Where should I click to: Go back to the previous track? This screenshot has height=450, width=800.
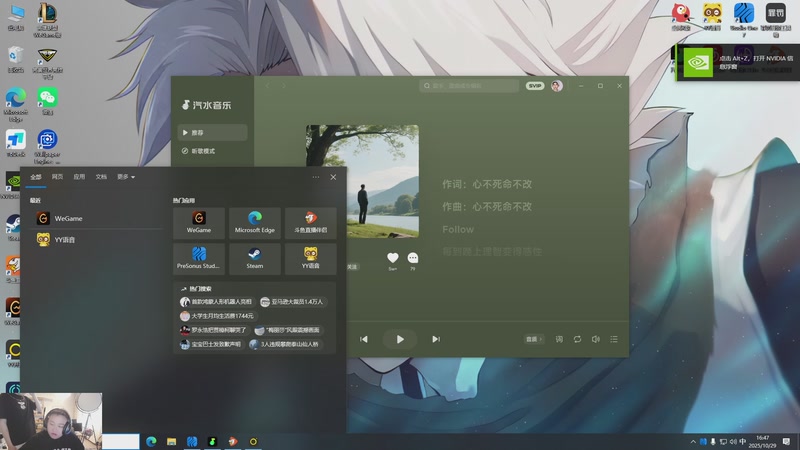coord(364,339)
